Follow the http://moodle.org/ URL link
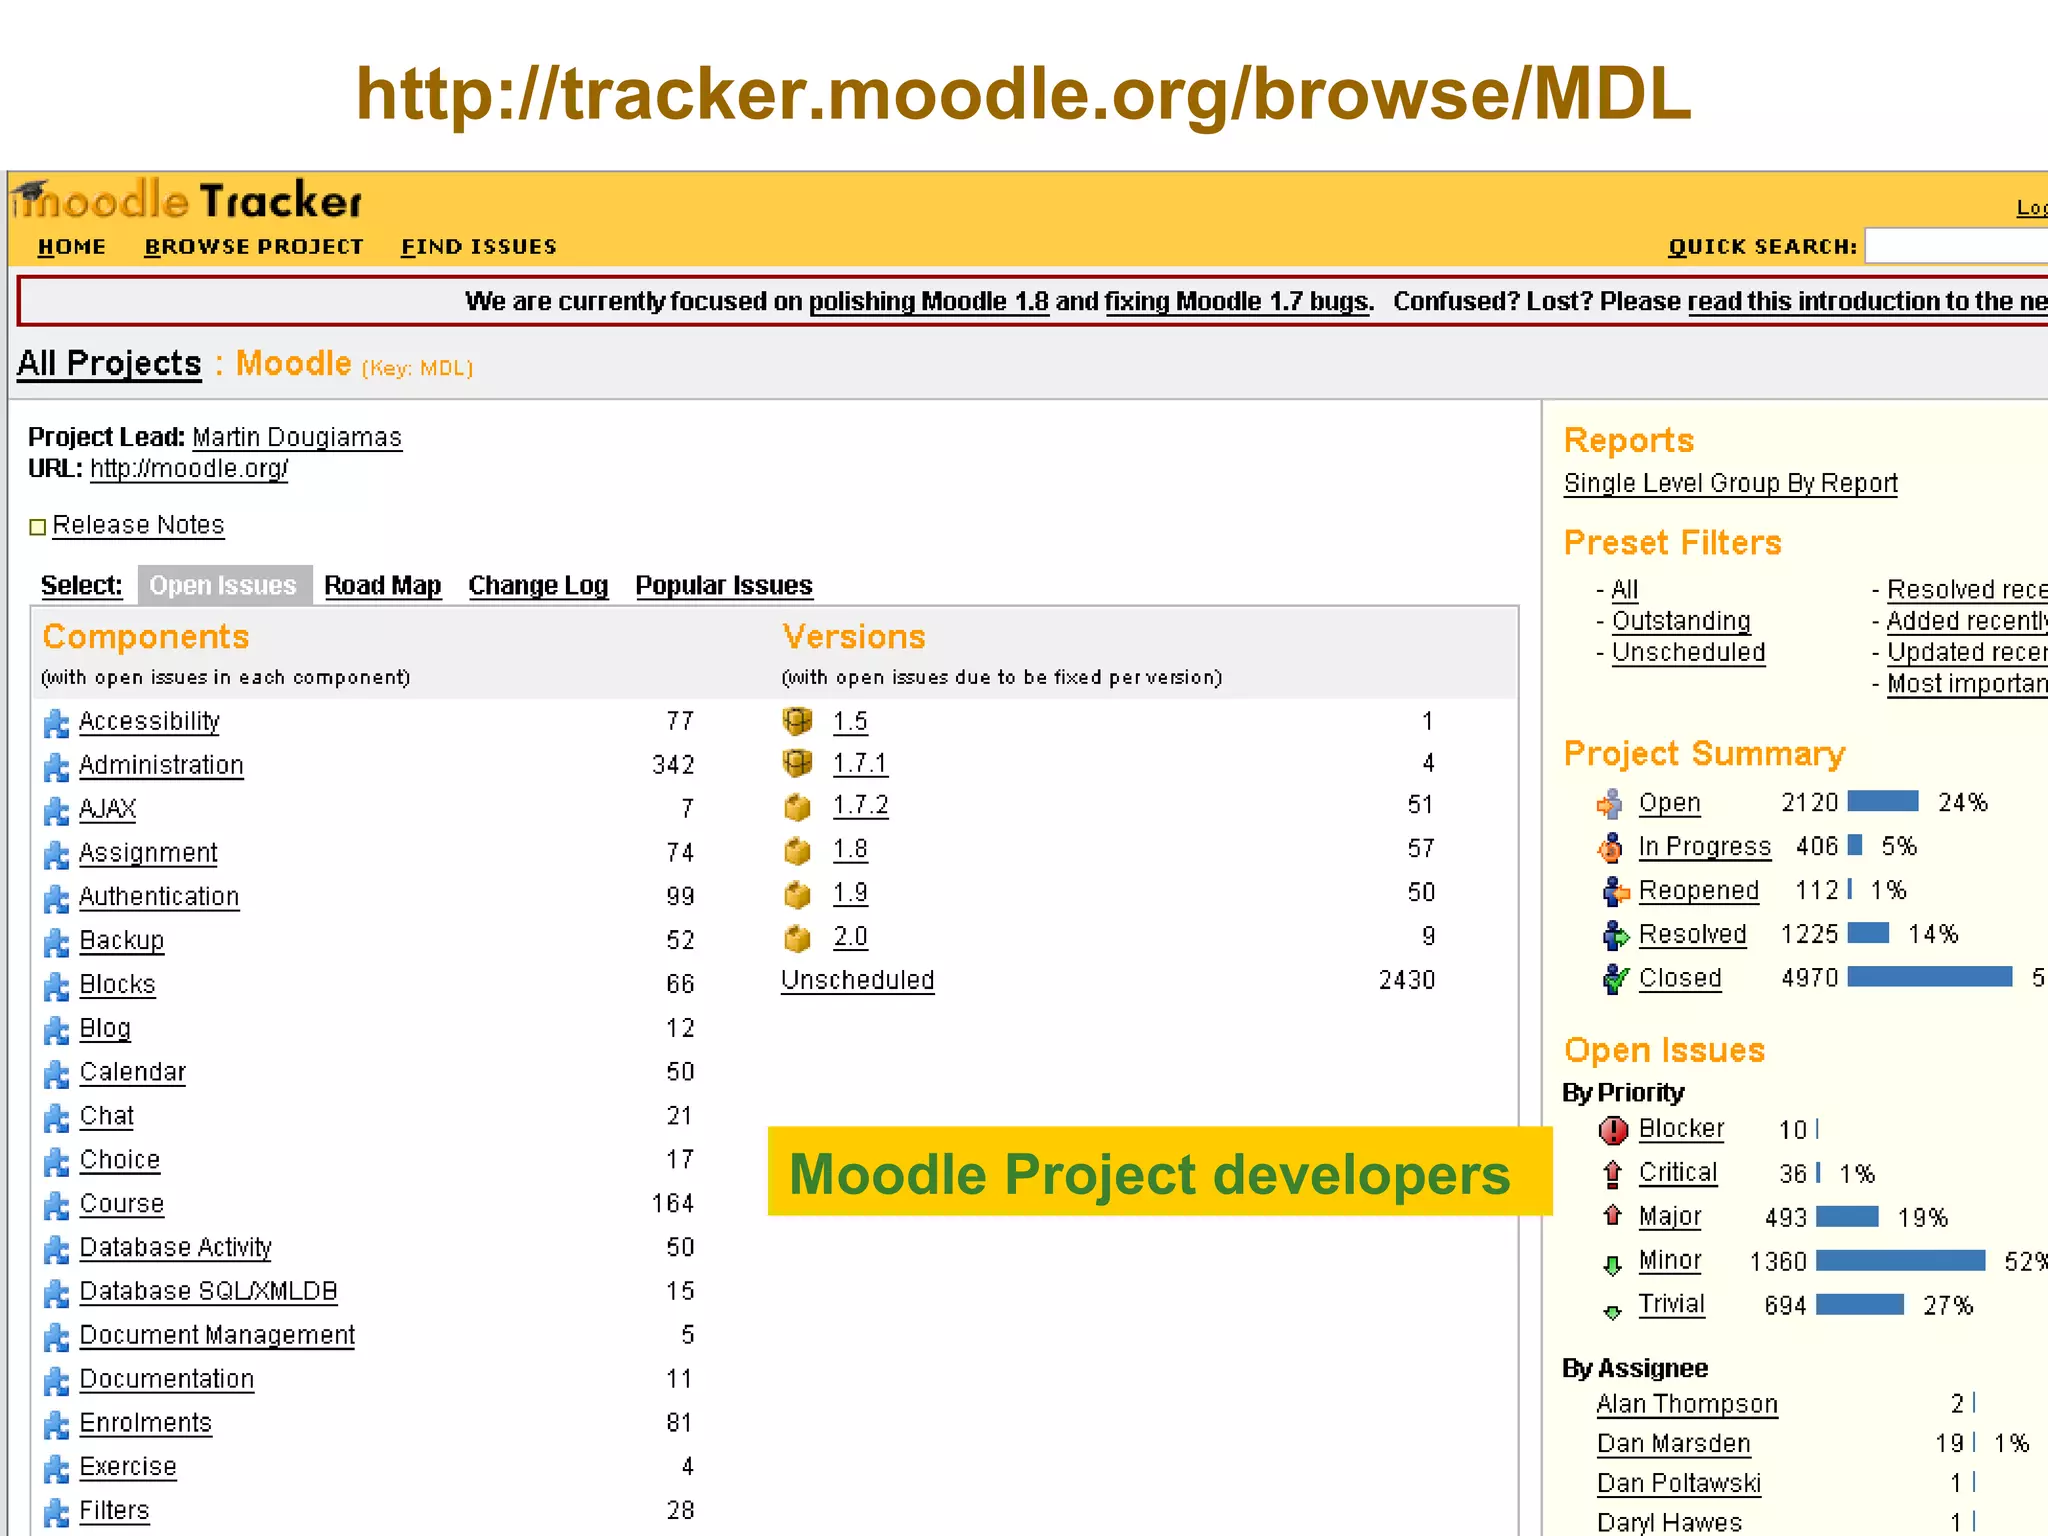Viewport: 2048px width, 1536px height. point(189,469)
